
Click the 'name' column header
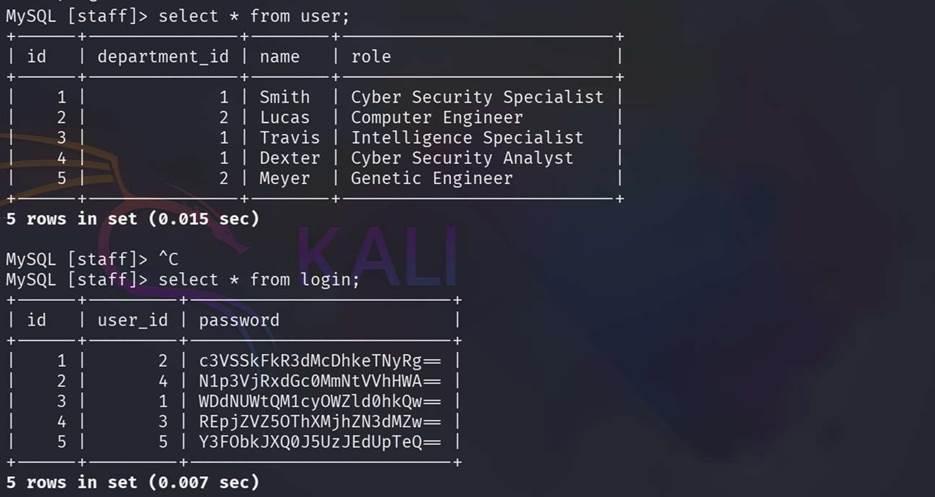click(x=280, y=57)
